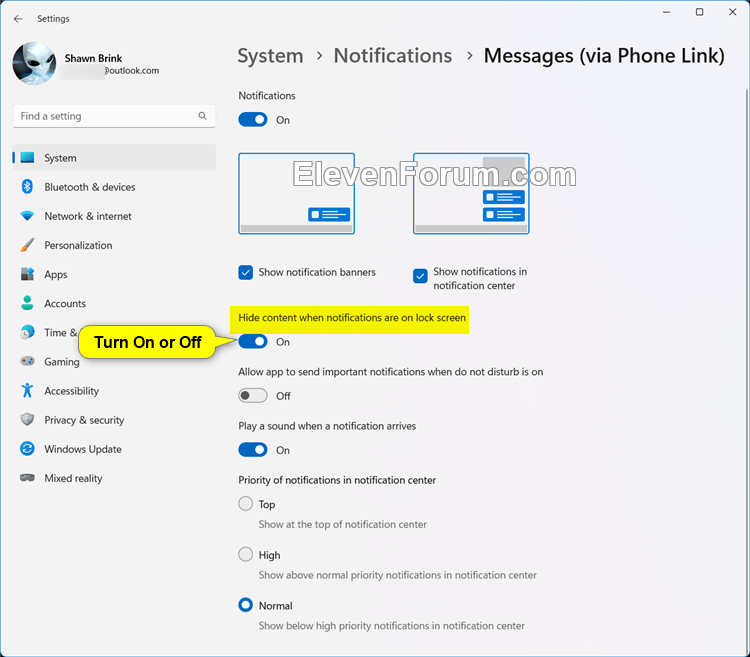Click the Gaming controller icon

27,361
